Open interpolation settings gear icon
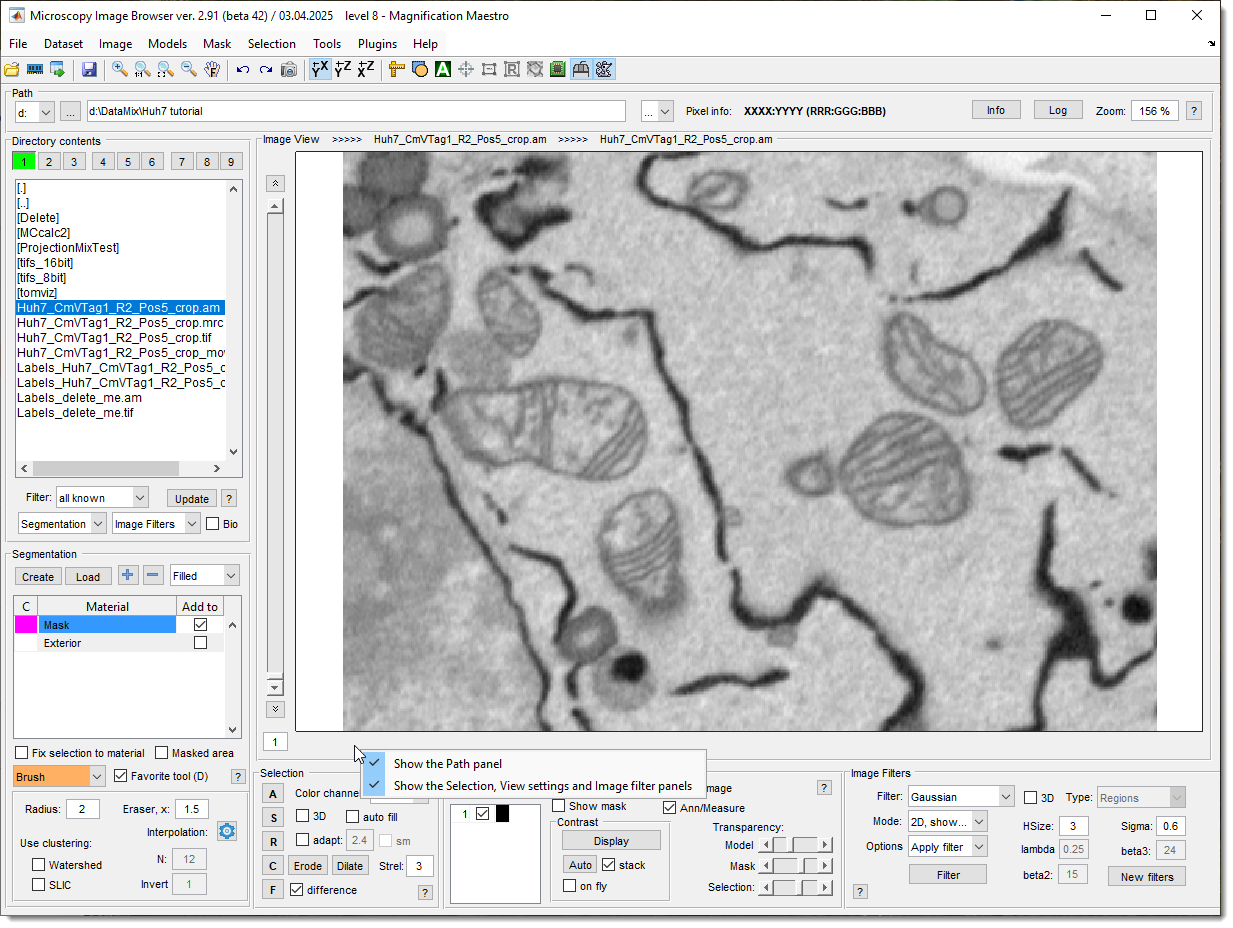This screenshot has height=928, width=1233. coord(227,831)
